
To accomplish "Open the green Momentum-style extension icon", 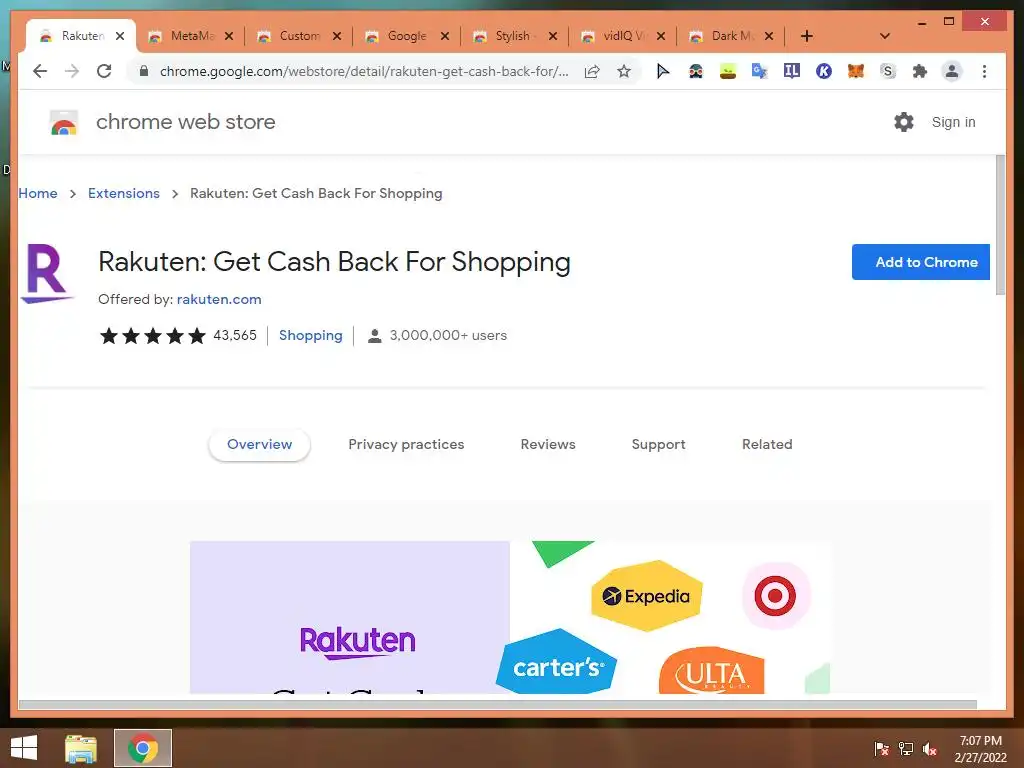I will pos(728,71).
